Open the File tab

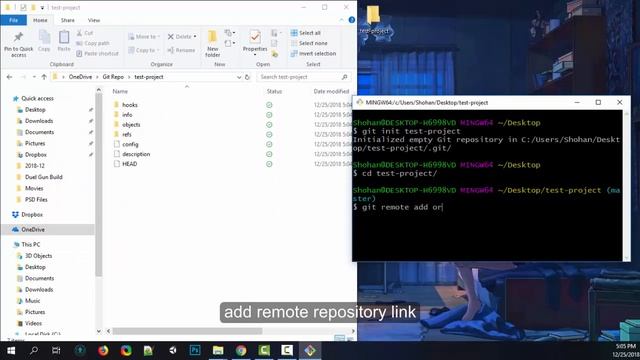click(x=13, y=20)
